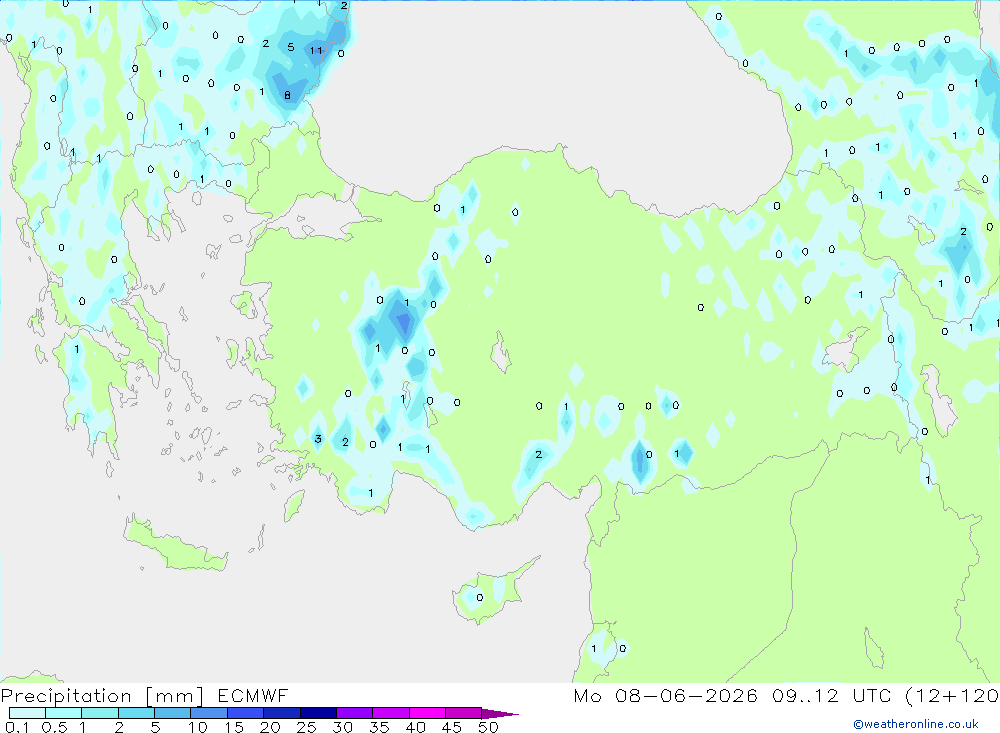Click the '(12+120' forecast step text
This screenshot has height=733, width=1000.
tap(952, 696)
